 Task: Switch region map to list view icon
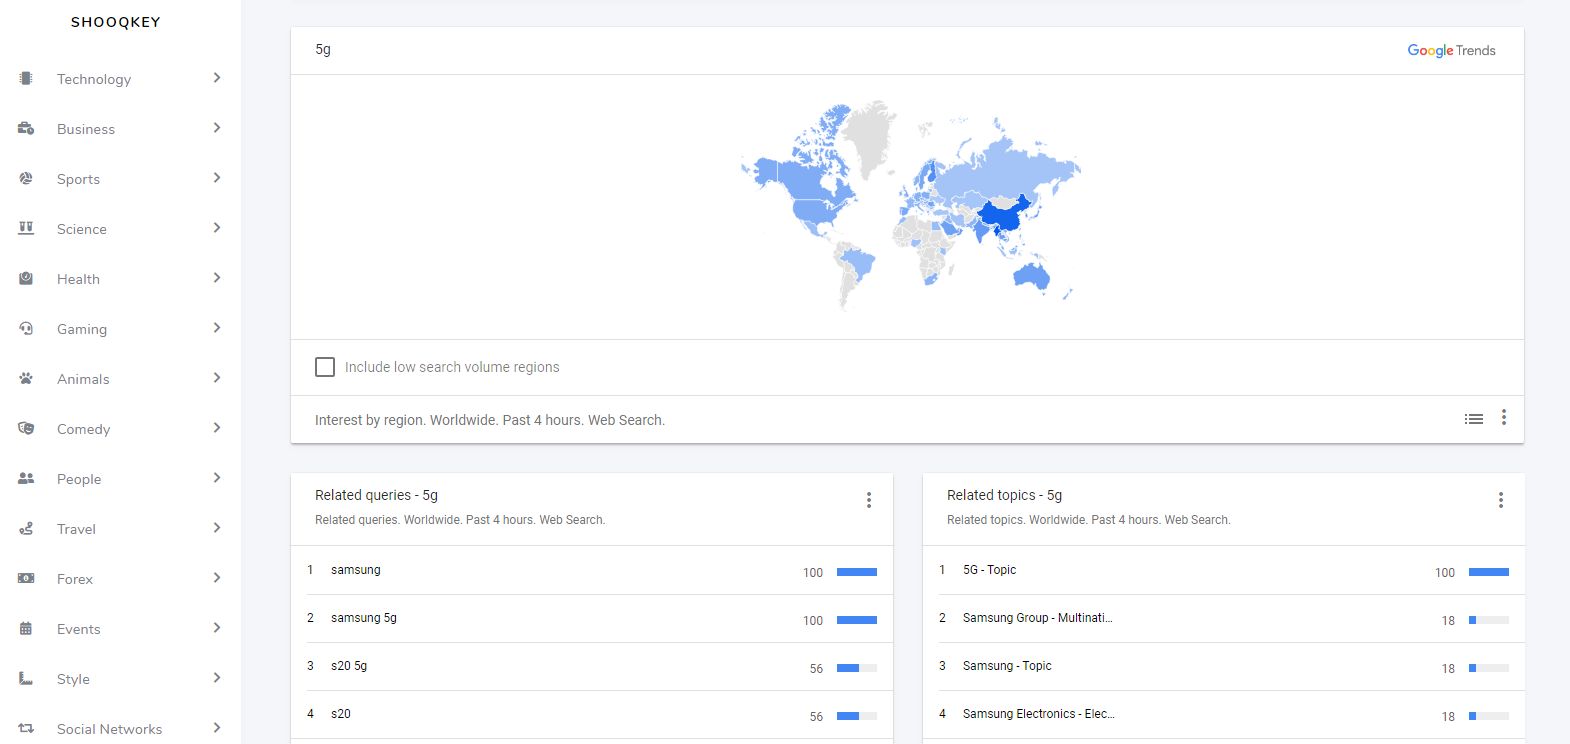coord(1474,419)
